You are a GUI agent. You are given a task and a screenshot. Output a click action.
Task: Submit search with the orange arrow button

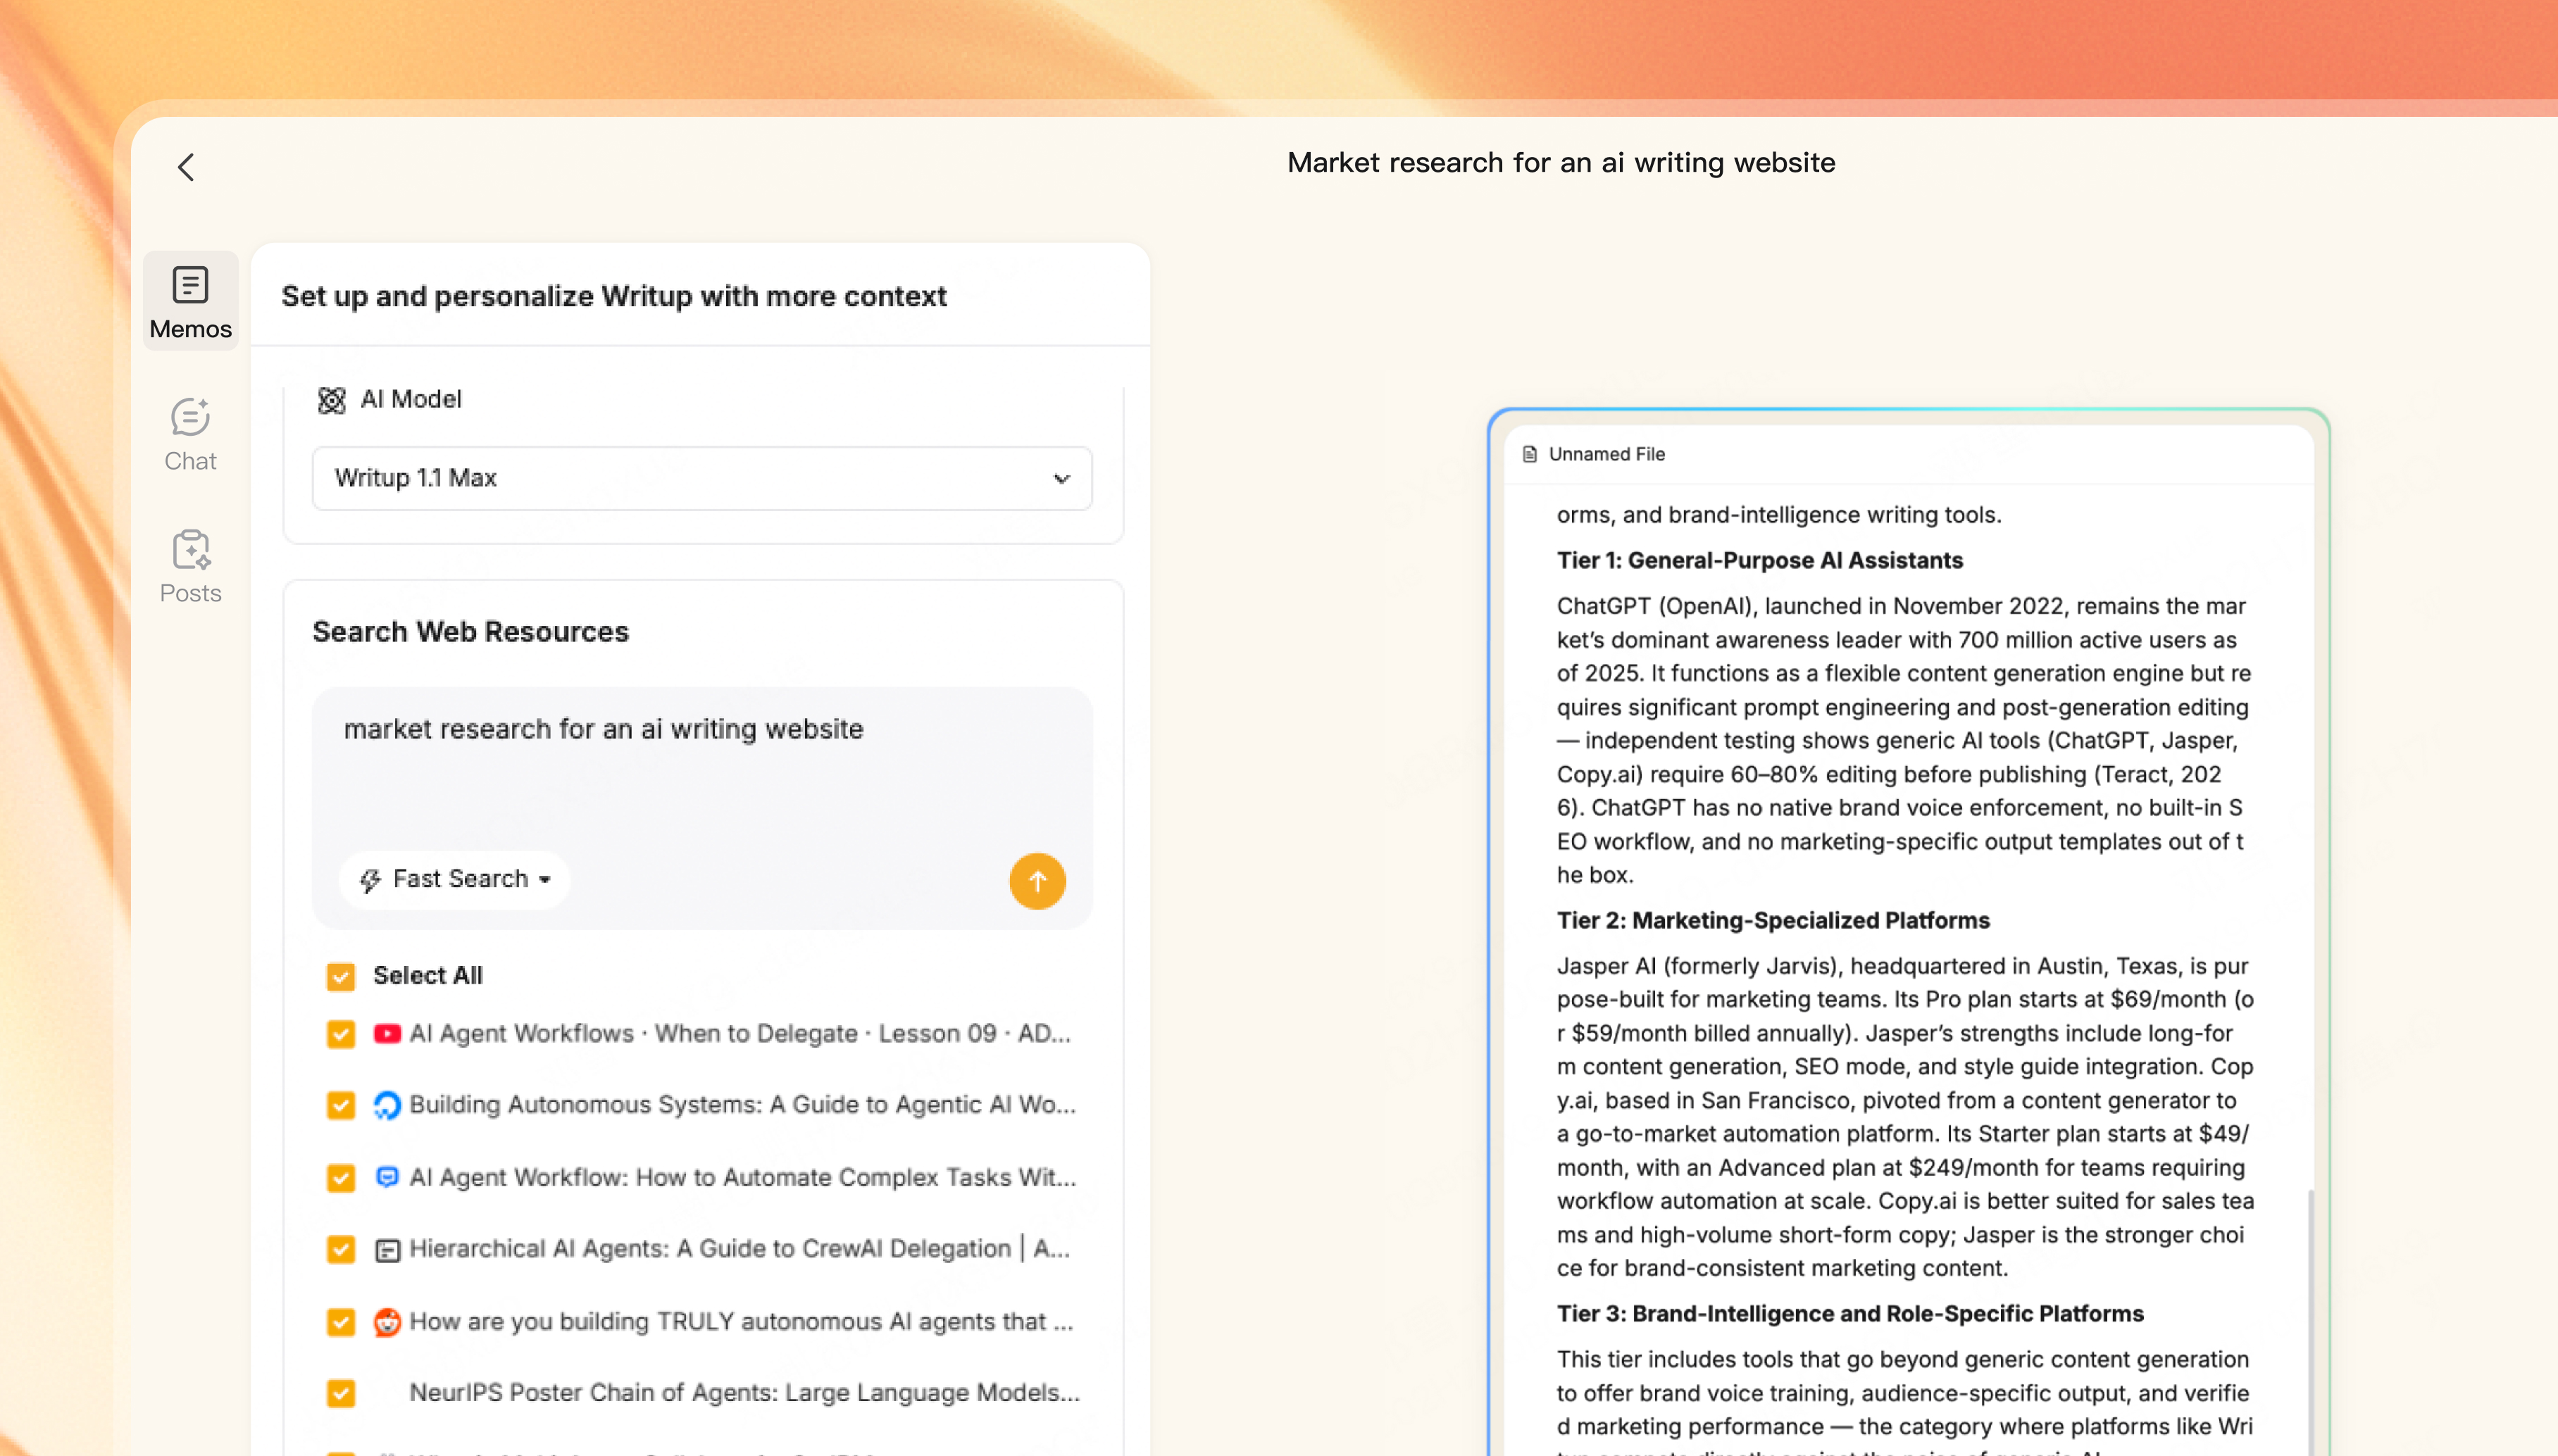click(1037, 881)
